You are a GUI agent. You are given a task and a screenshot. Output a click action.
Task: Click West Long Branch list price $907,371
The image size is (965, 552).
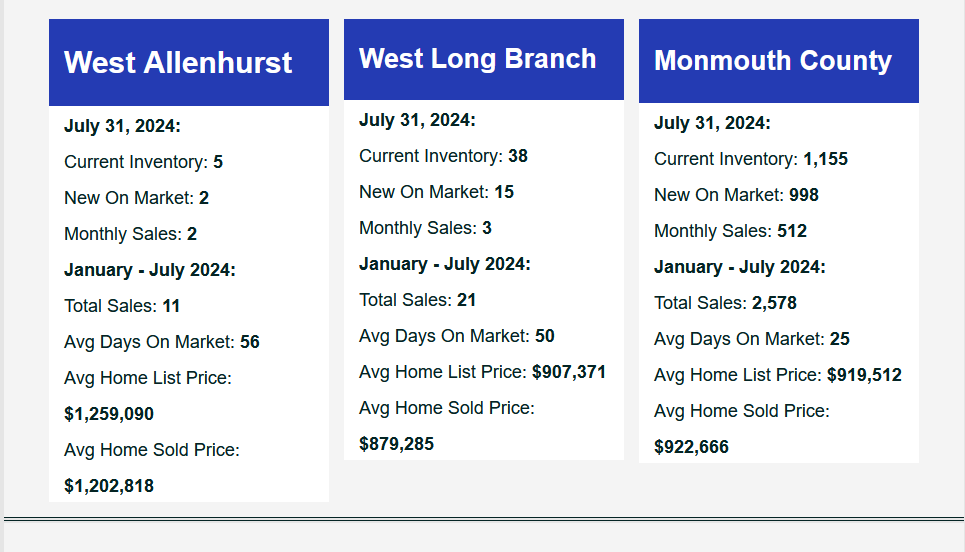569,372
